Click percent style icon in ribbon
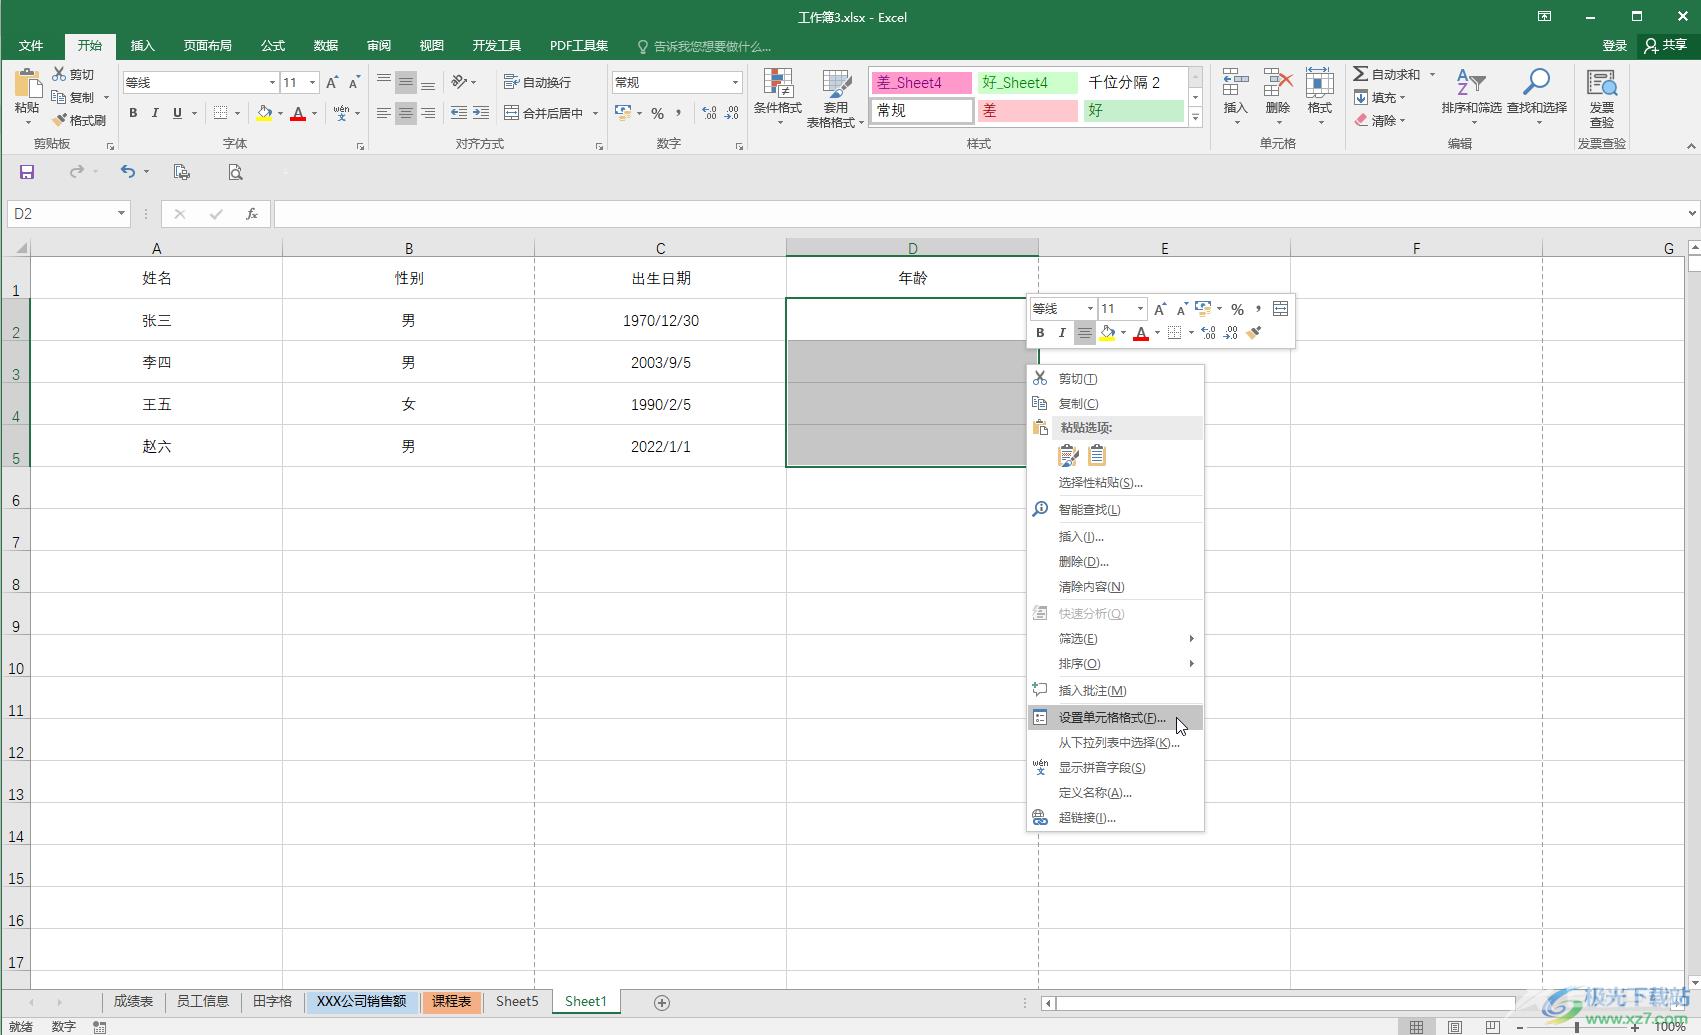 (x=657, y=113)
